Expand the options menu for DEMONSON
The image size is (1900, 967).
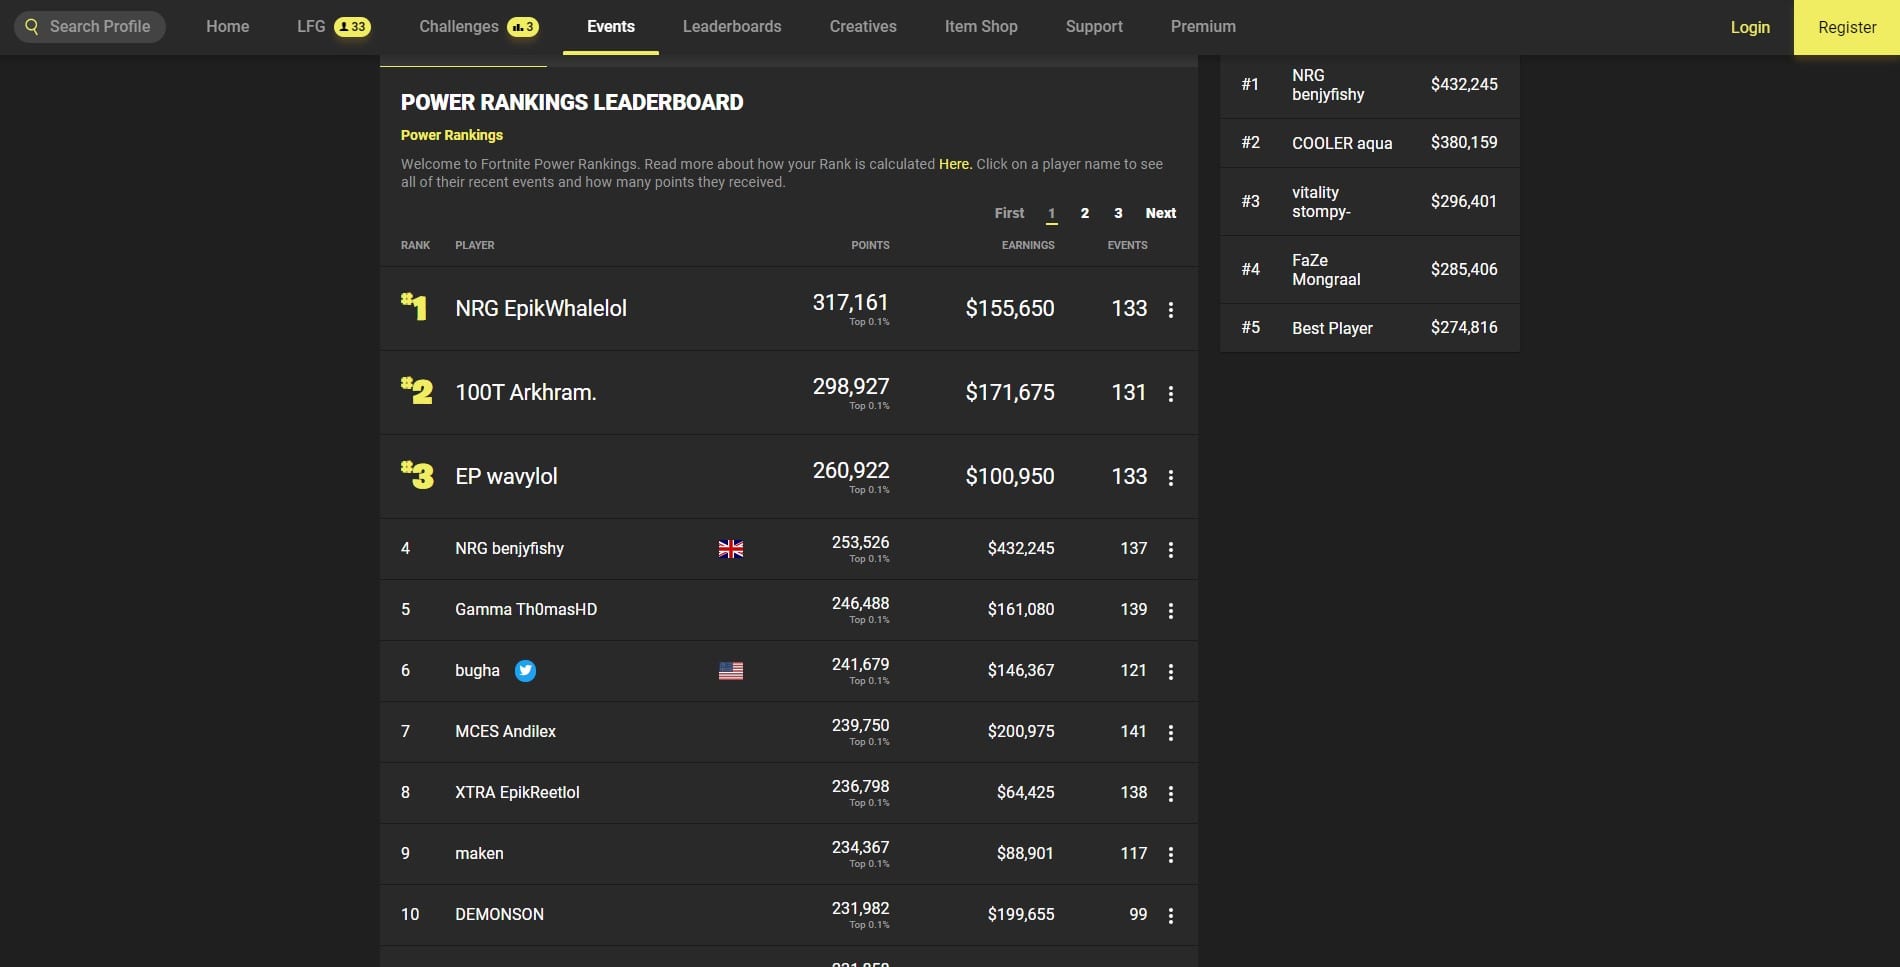coord(1171,916)
